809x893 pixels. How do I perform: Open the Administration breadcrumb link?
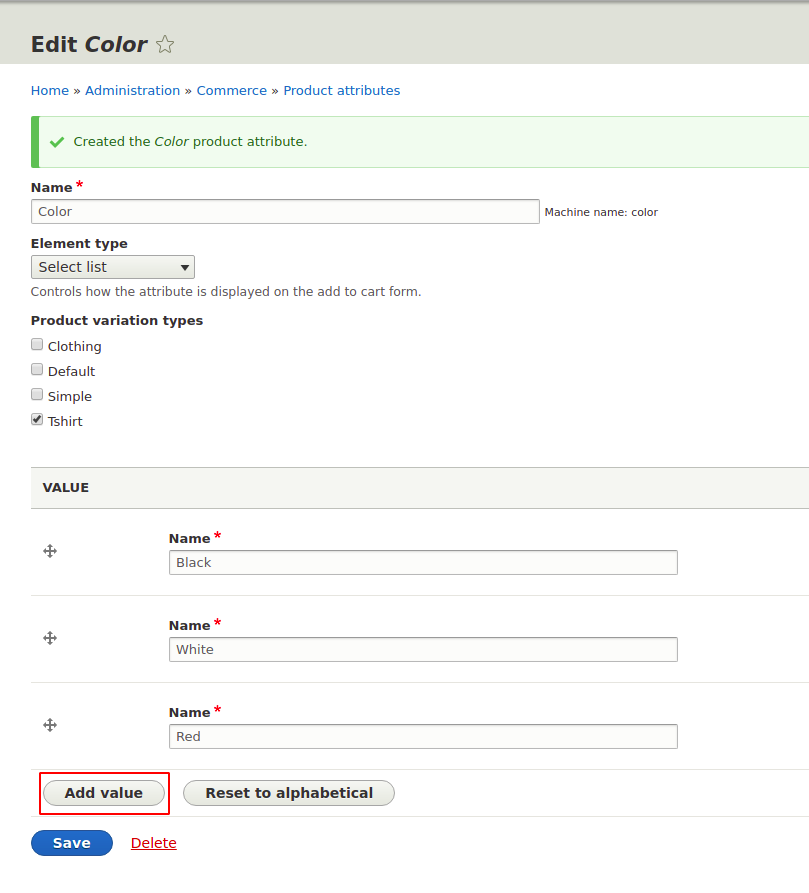click(x=132, y=91)
